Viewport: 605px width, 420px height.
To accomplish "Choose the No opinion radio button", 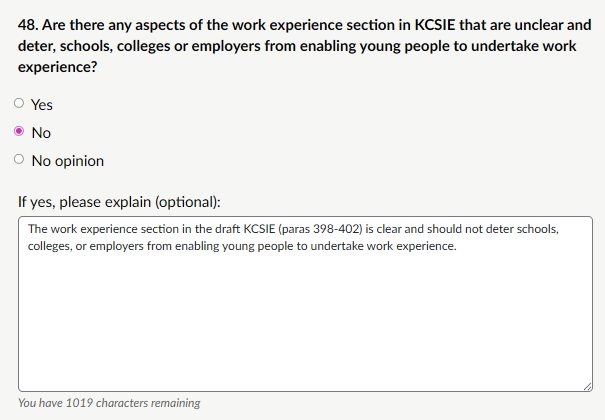I will (x=19, y=160).
